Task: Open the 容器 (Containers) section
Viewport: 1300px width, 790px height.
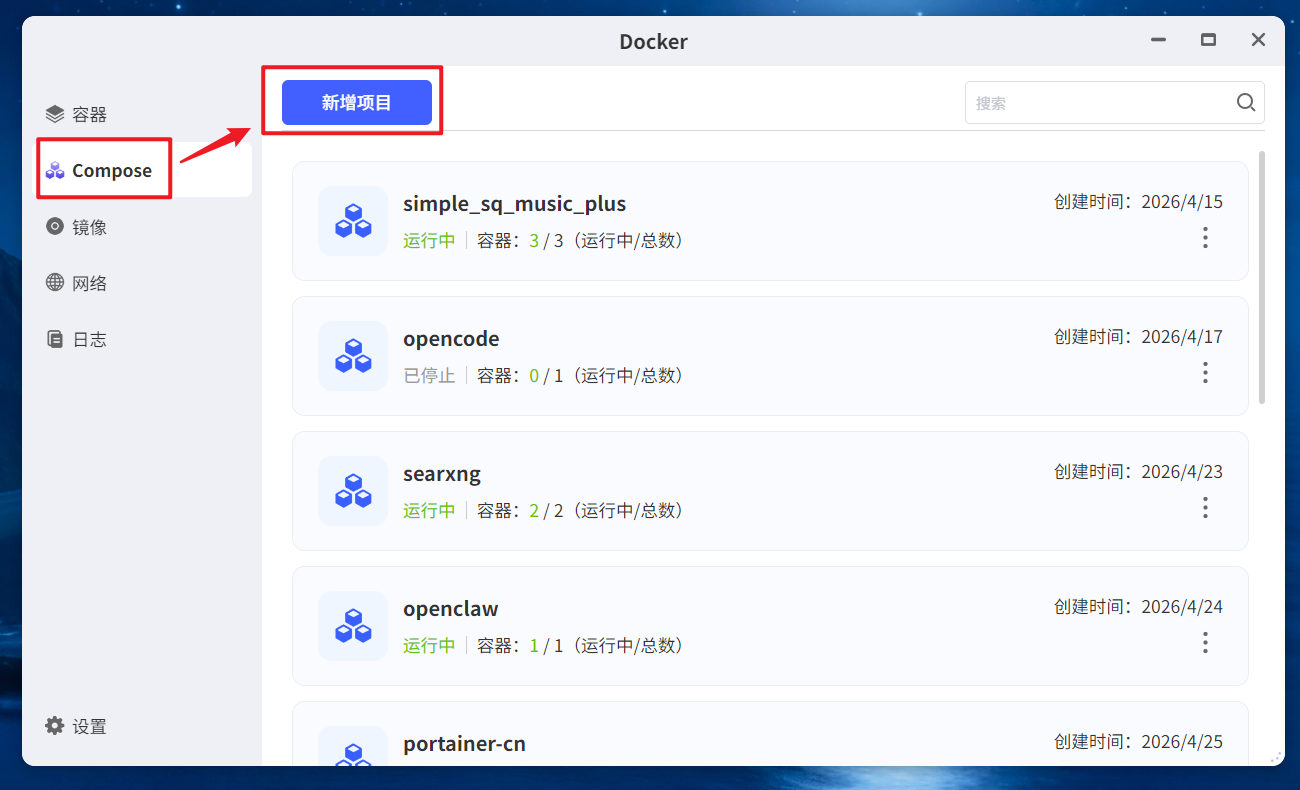Action: [142, 114]
